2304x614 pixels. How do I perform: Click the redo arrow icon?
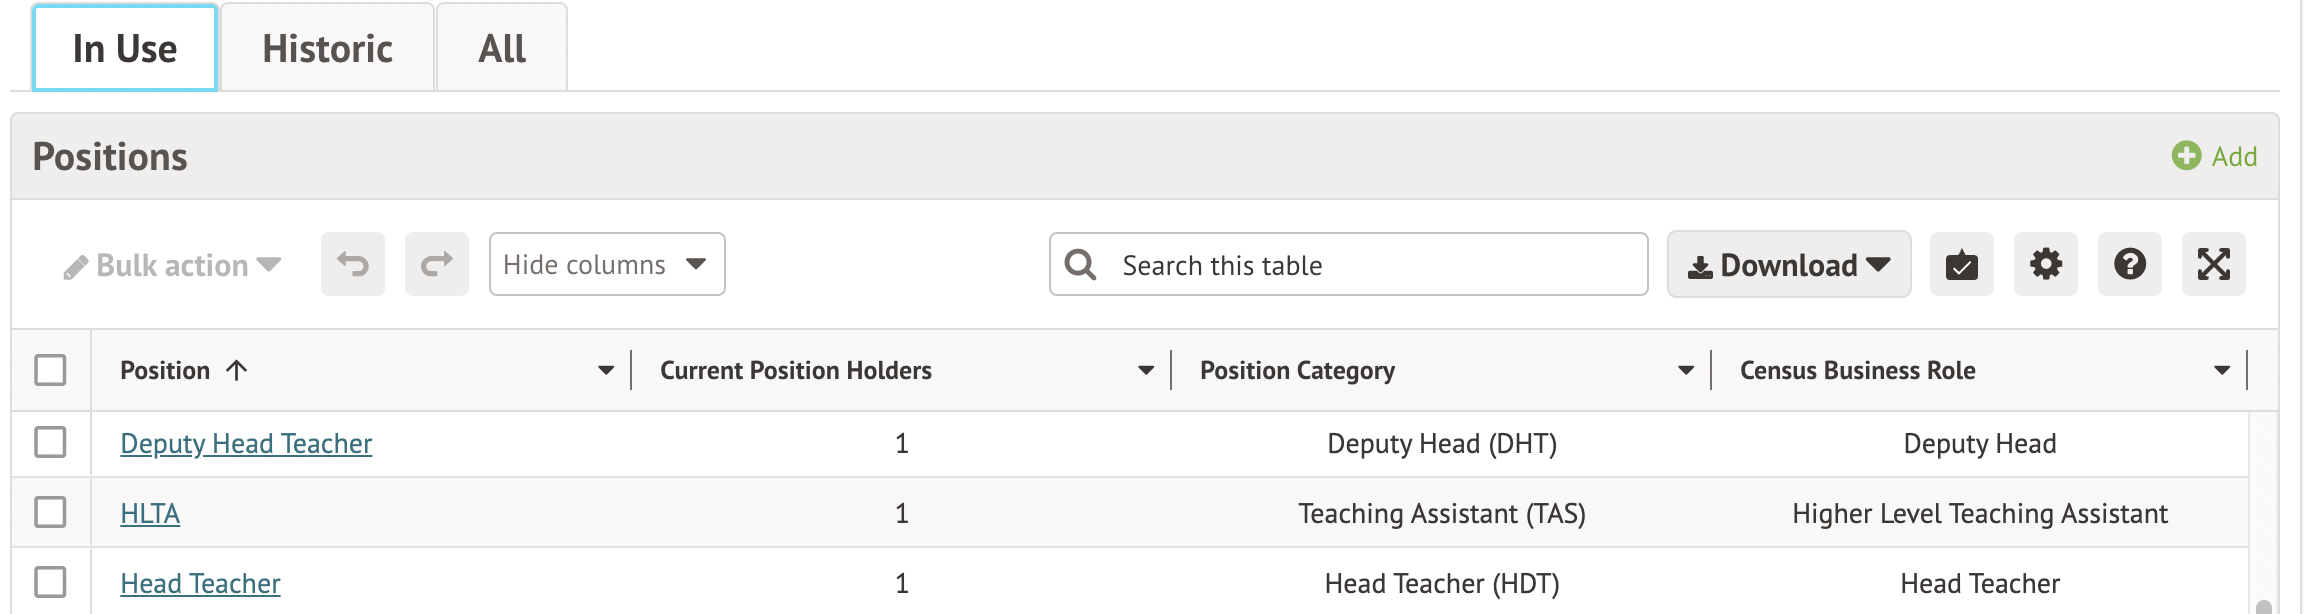(437, 265)
